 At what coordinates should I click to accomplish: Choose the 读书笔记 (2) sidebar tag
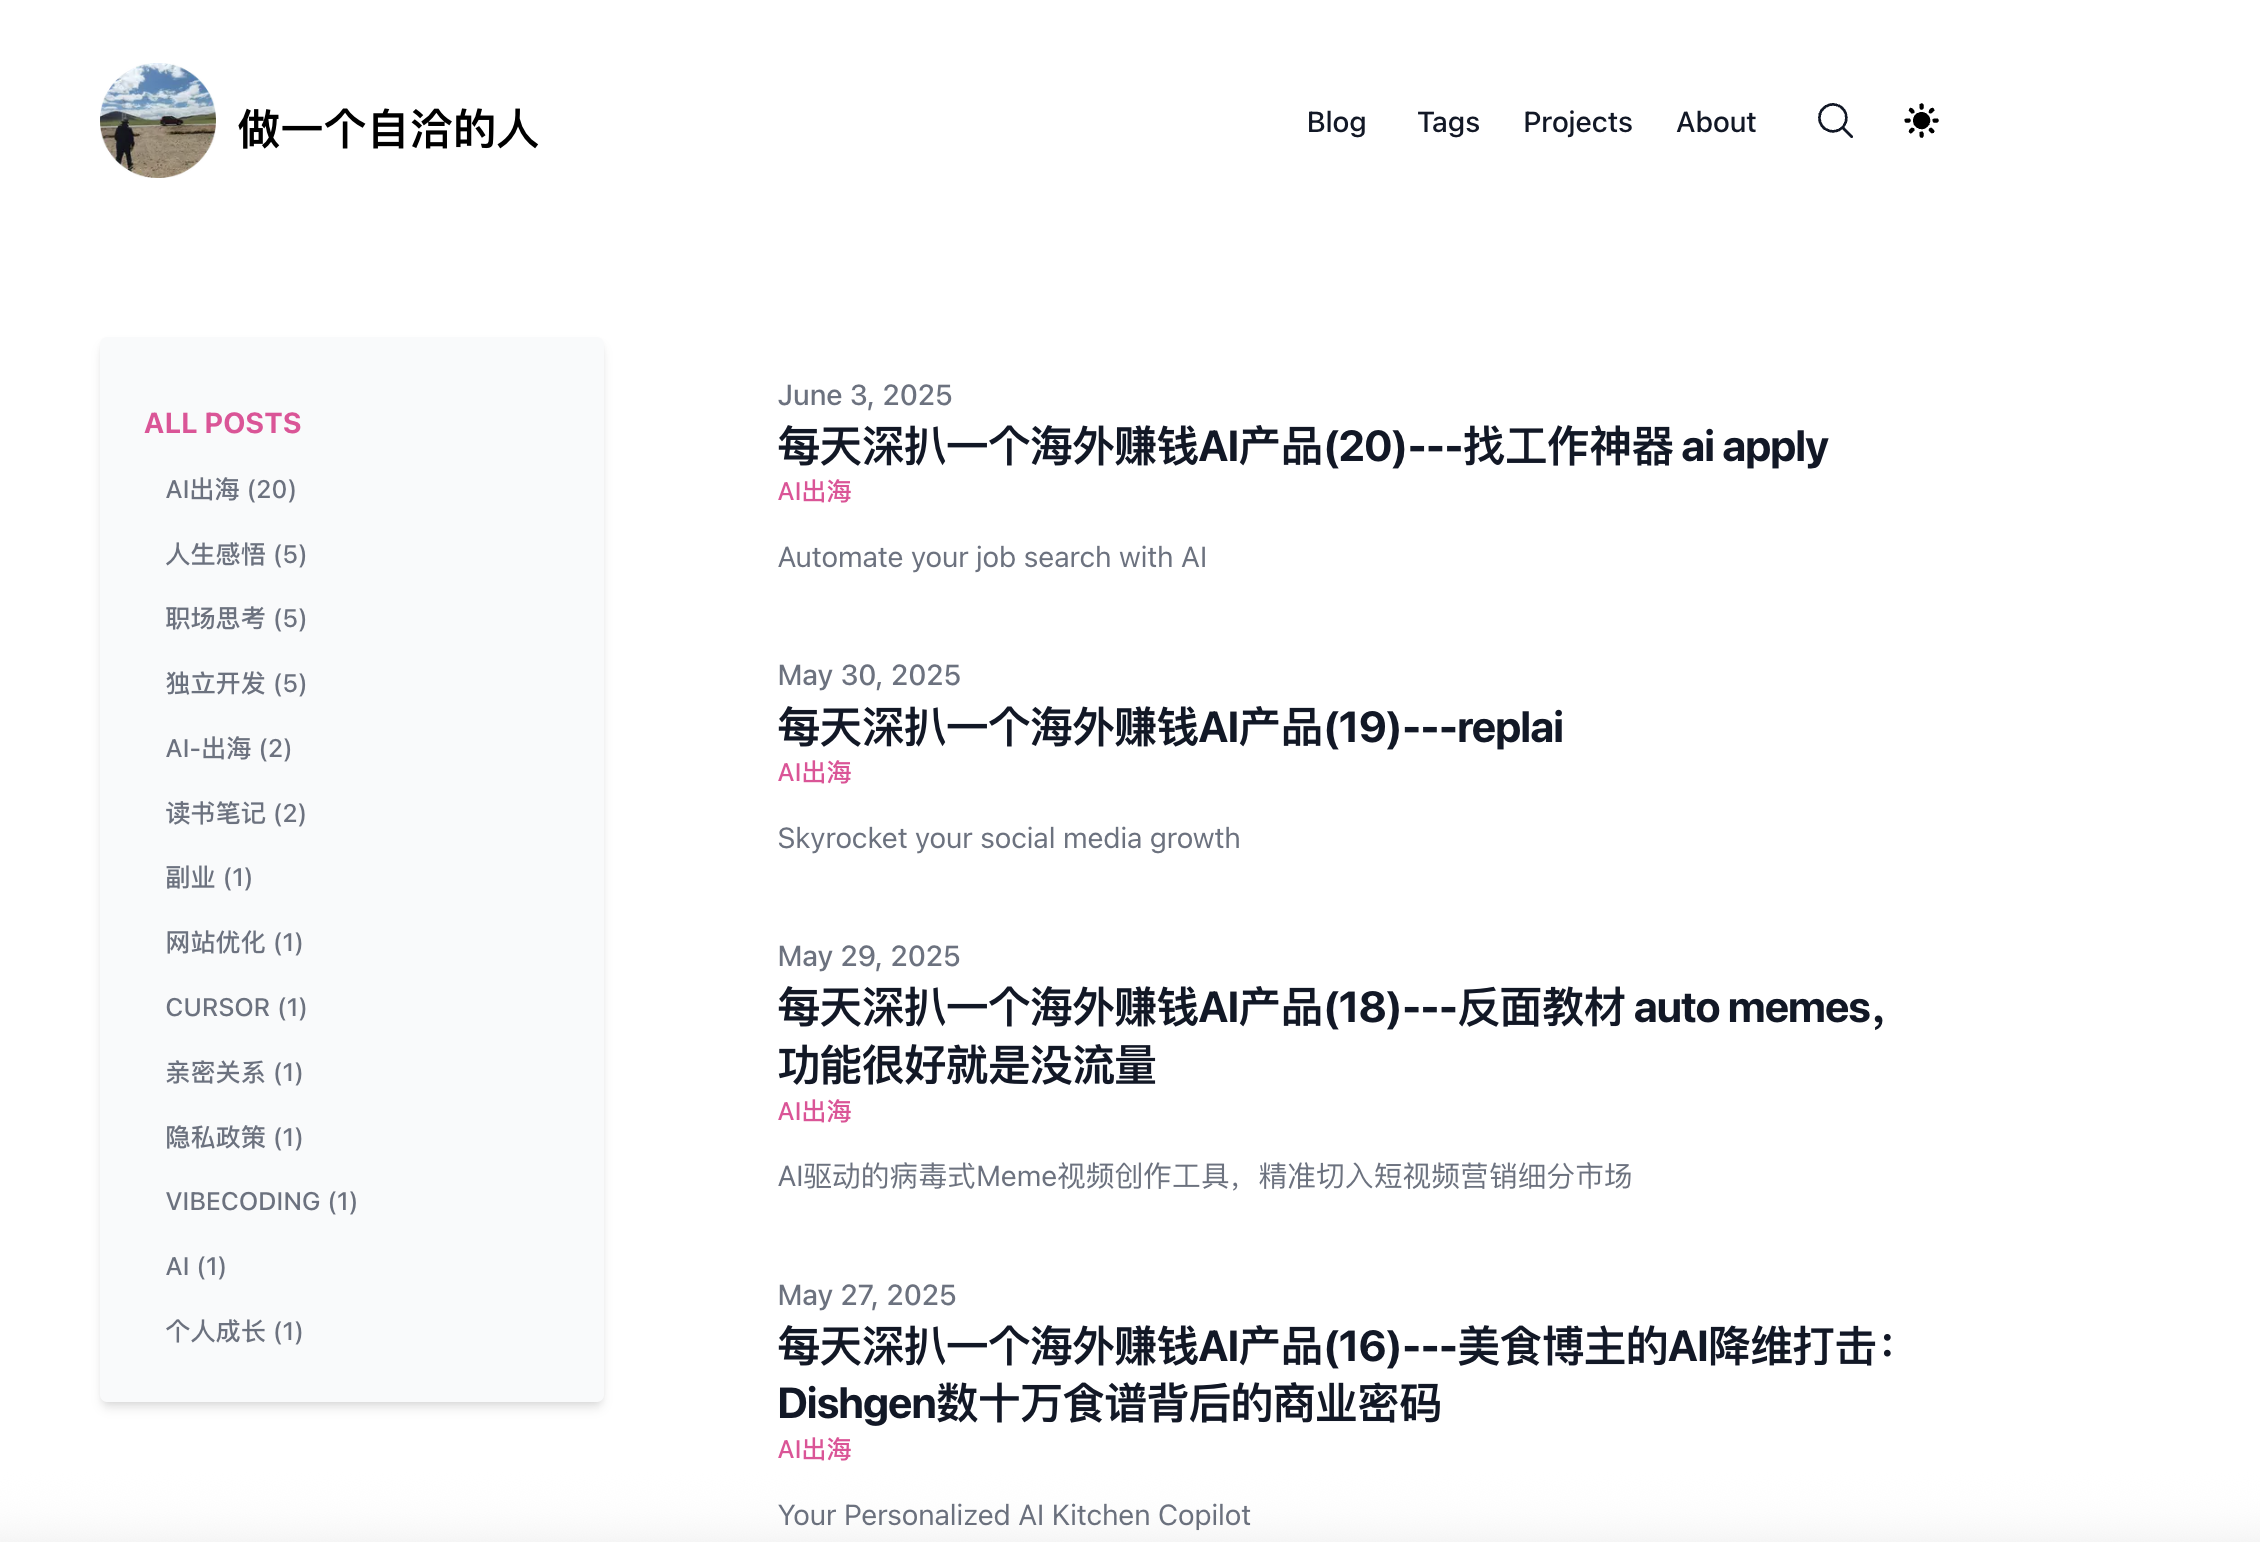pyautogui.click(x=236, y=813)
